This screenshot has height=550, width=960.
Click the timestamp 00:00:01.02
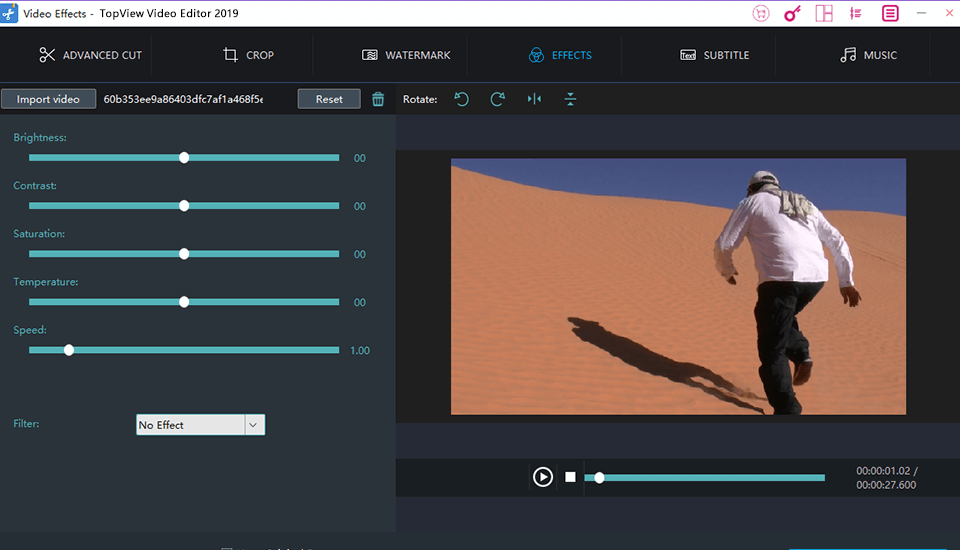point(883,471)
